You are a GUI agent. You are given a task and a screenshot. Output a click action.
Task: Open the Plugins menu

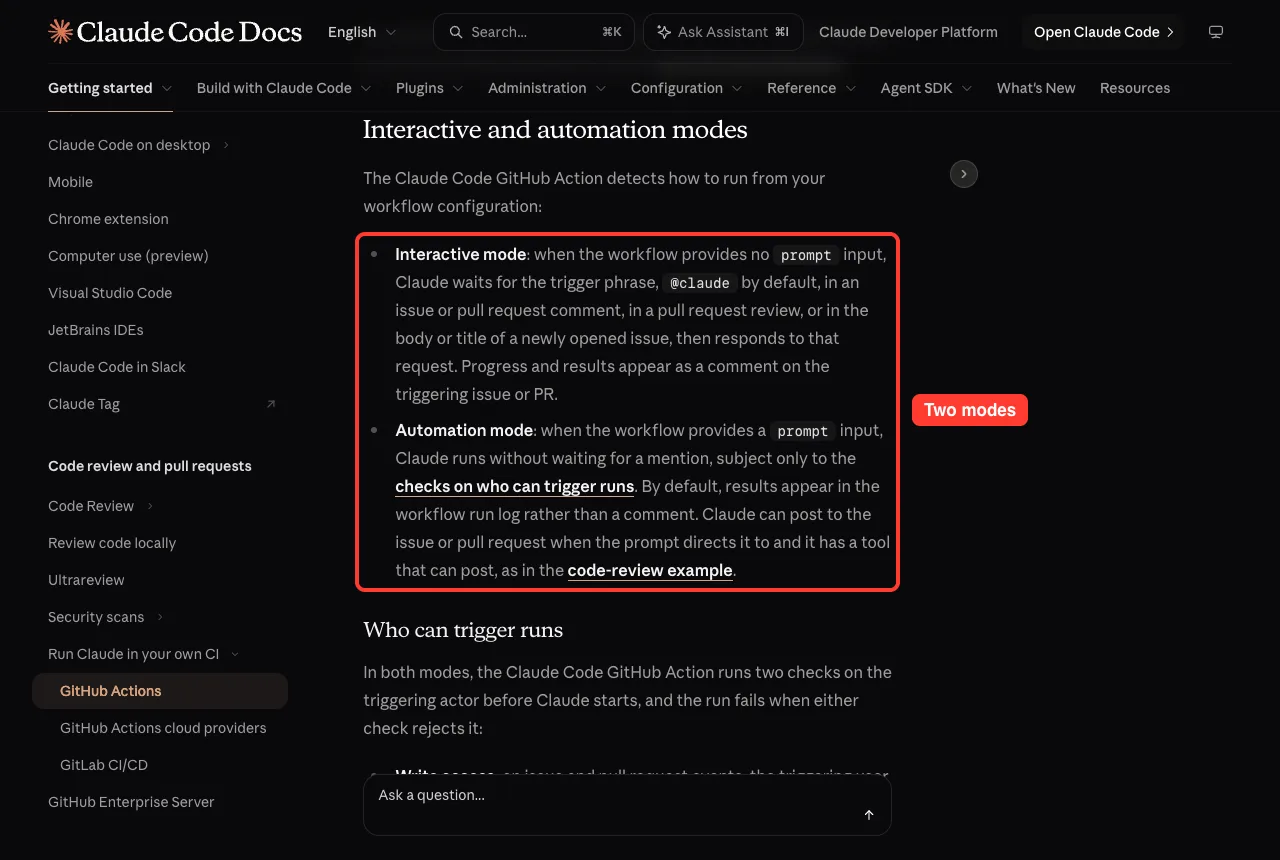coord(430,88)
